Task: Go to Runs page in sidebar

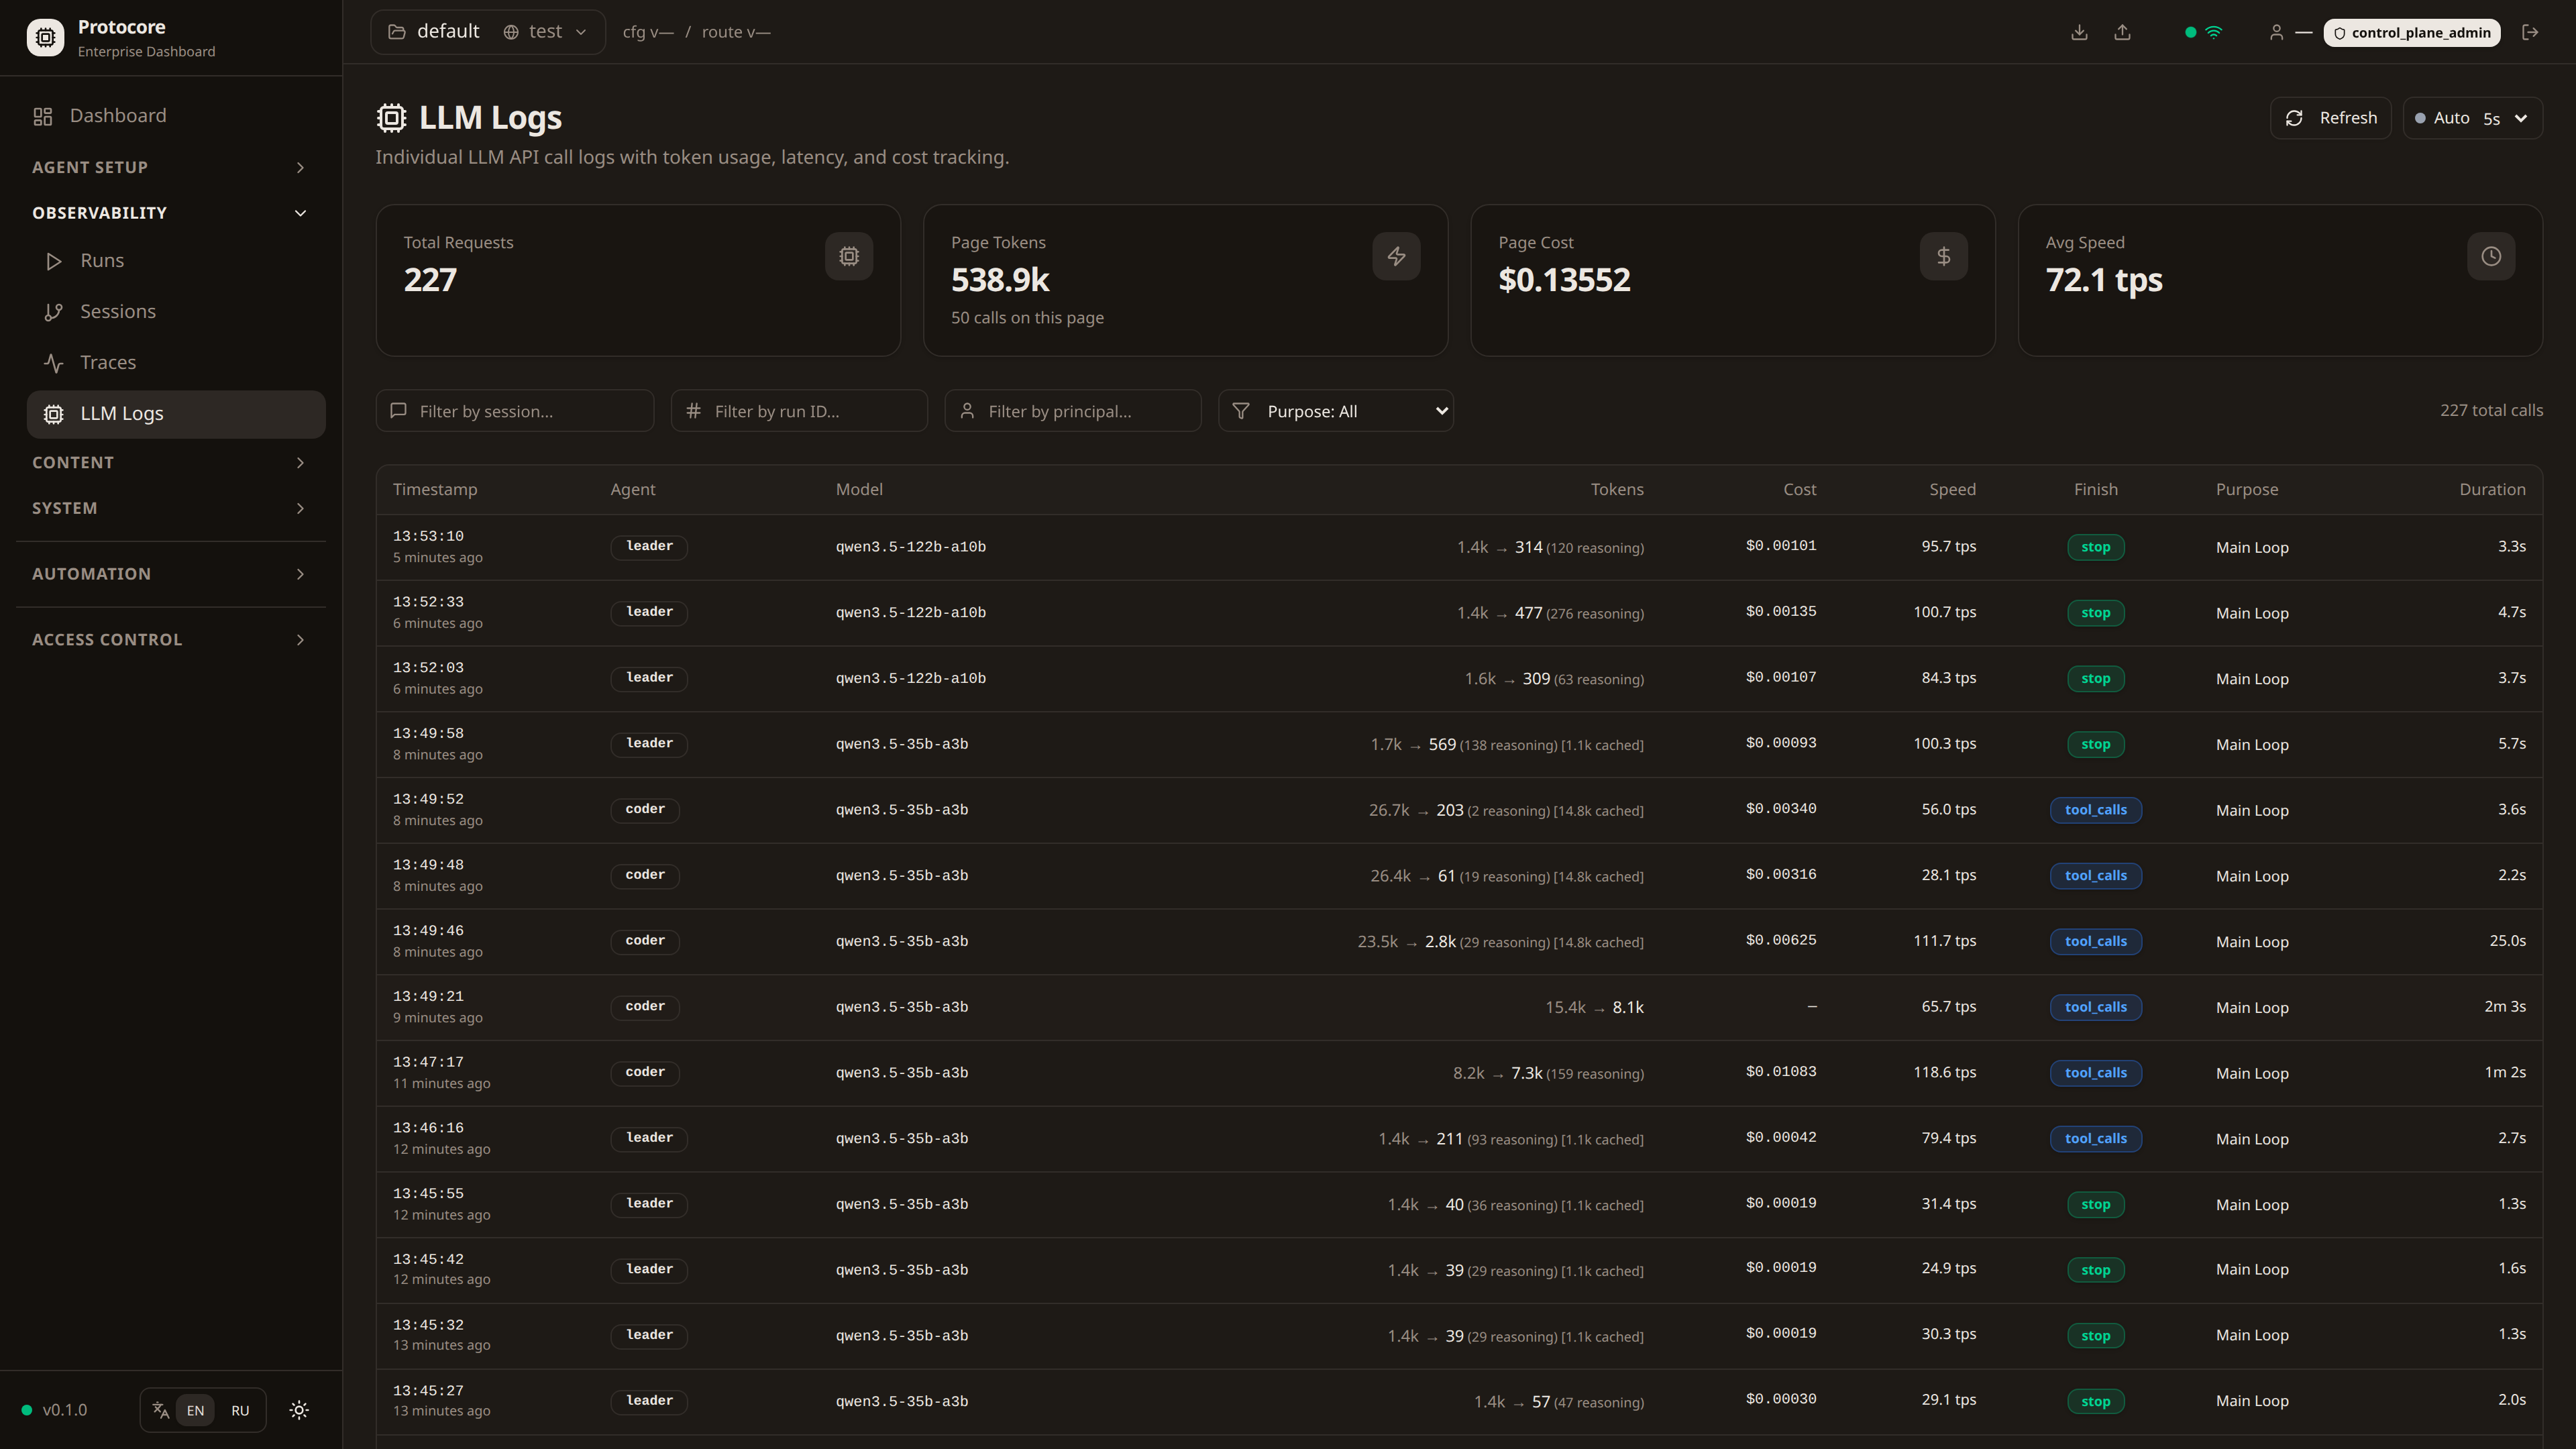Action: tap(102, 260)
